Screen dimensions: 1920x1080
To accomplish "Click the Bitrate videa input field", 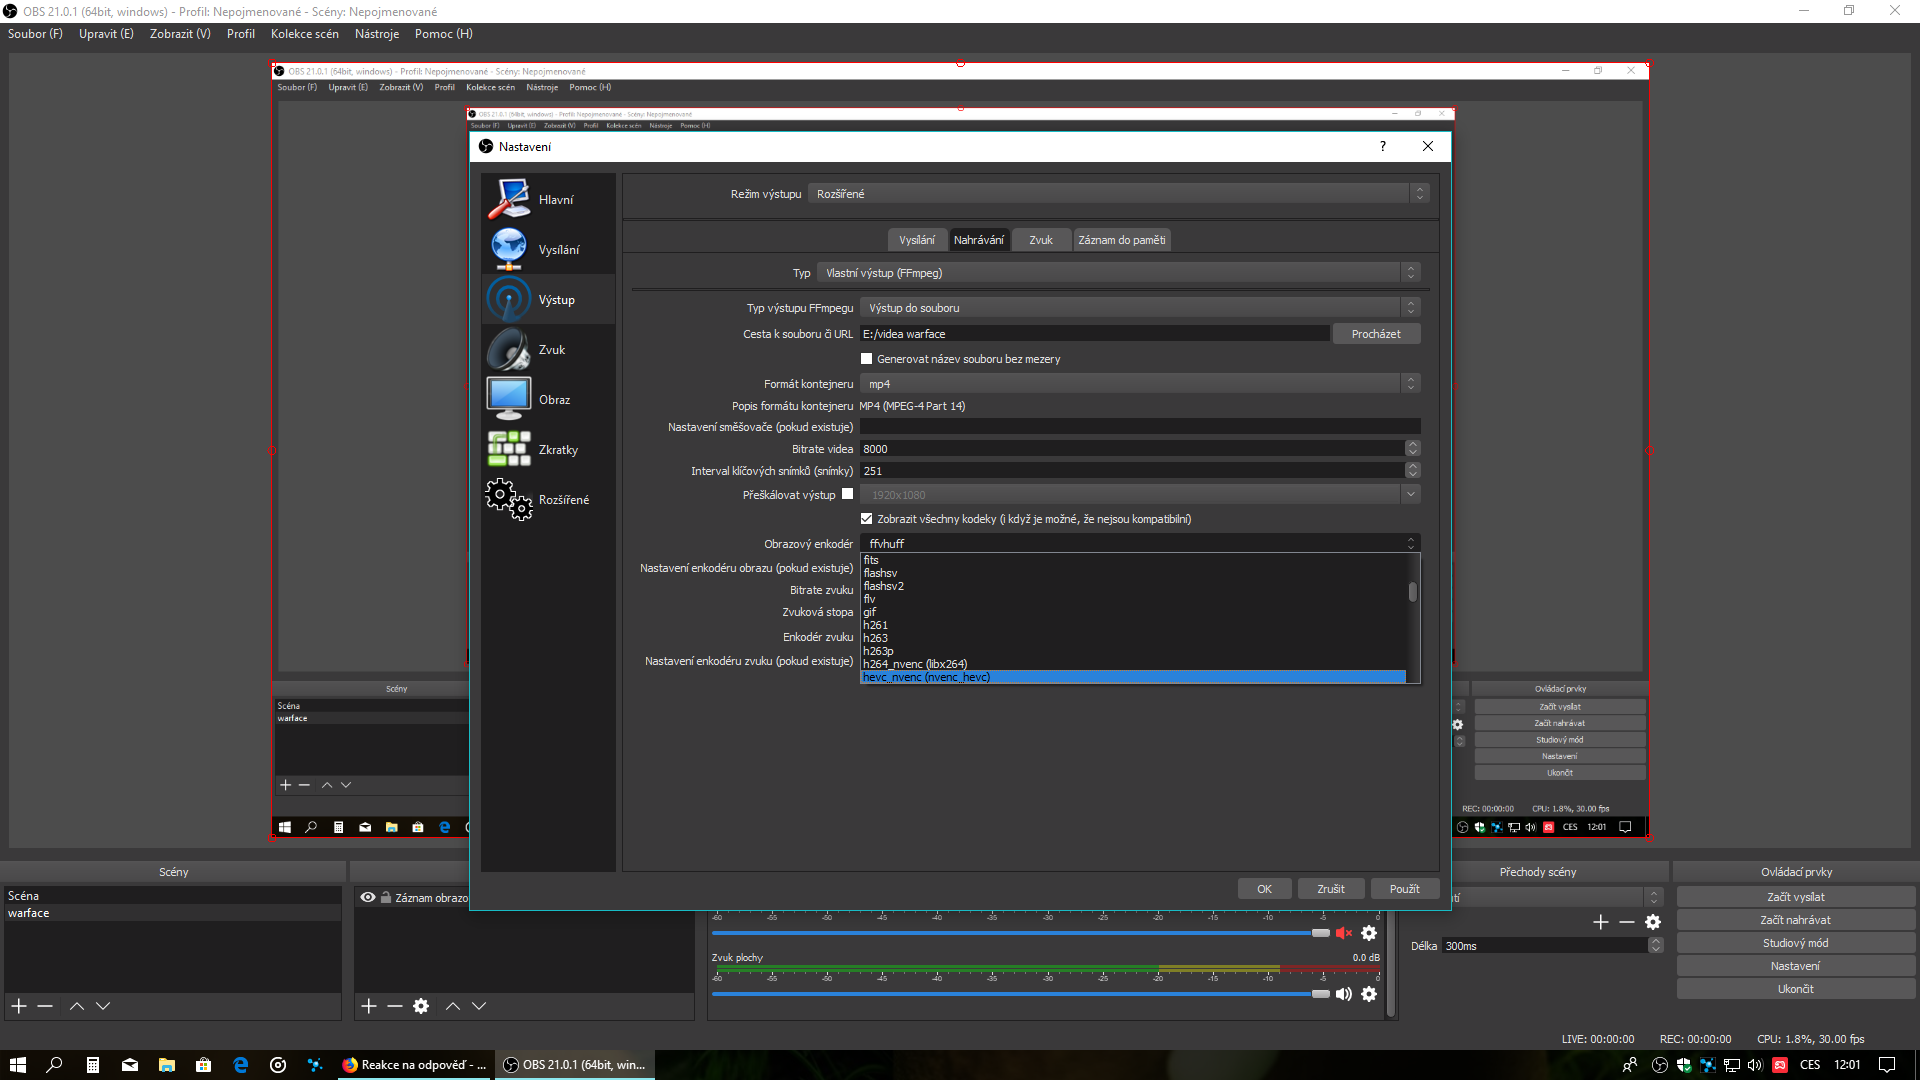I will click(1130, 449).
